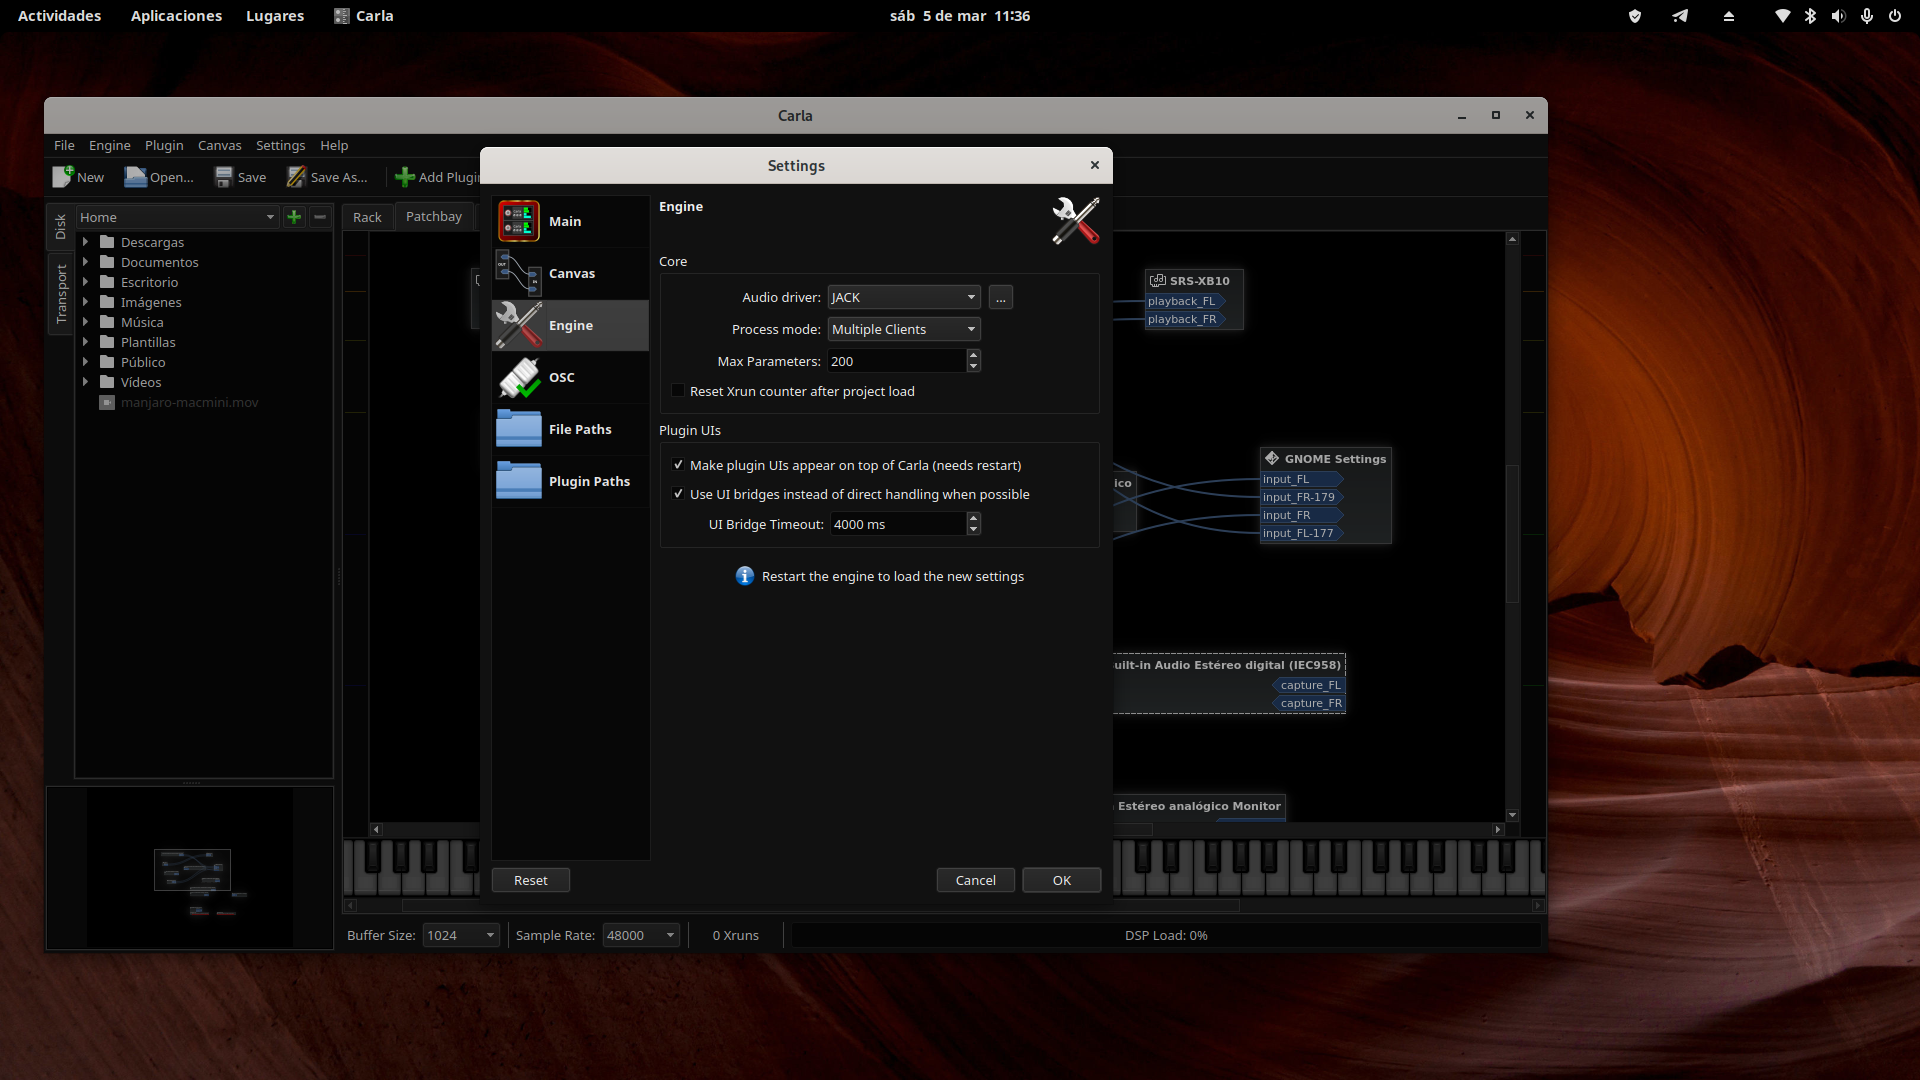Click OK to confirm settings

pos(1061,880)
